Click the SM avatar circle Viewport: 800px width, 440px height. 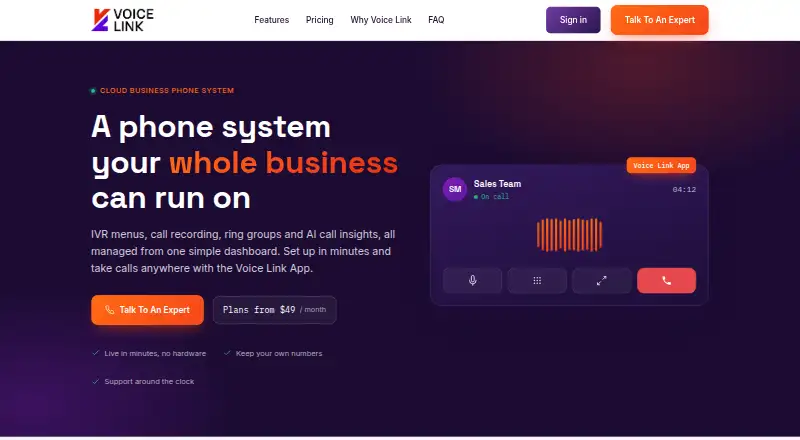(x=455, y=189)
